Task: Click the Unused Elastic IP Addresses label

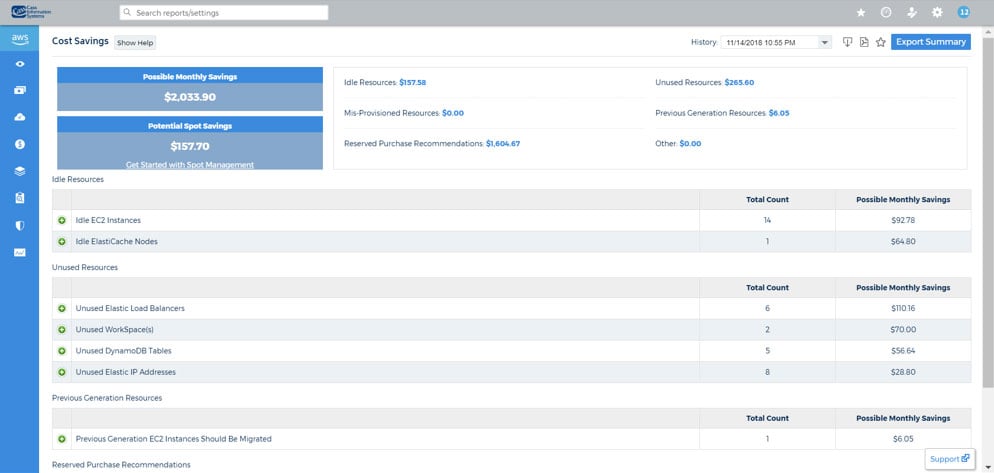Action: [126, 372]
